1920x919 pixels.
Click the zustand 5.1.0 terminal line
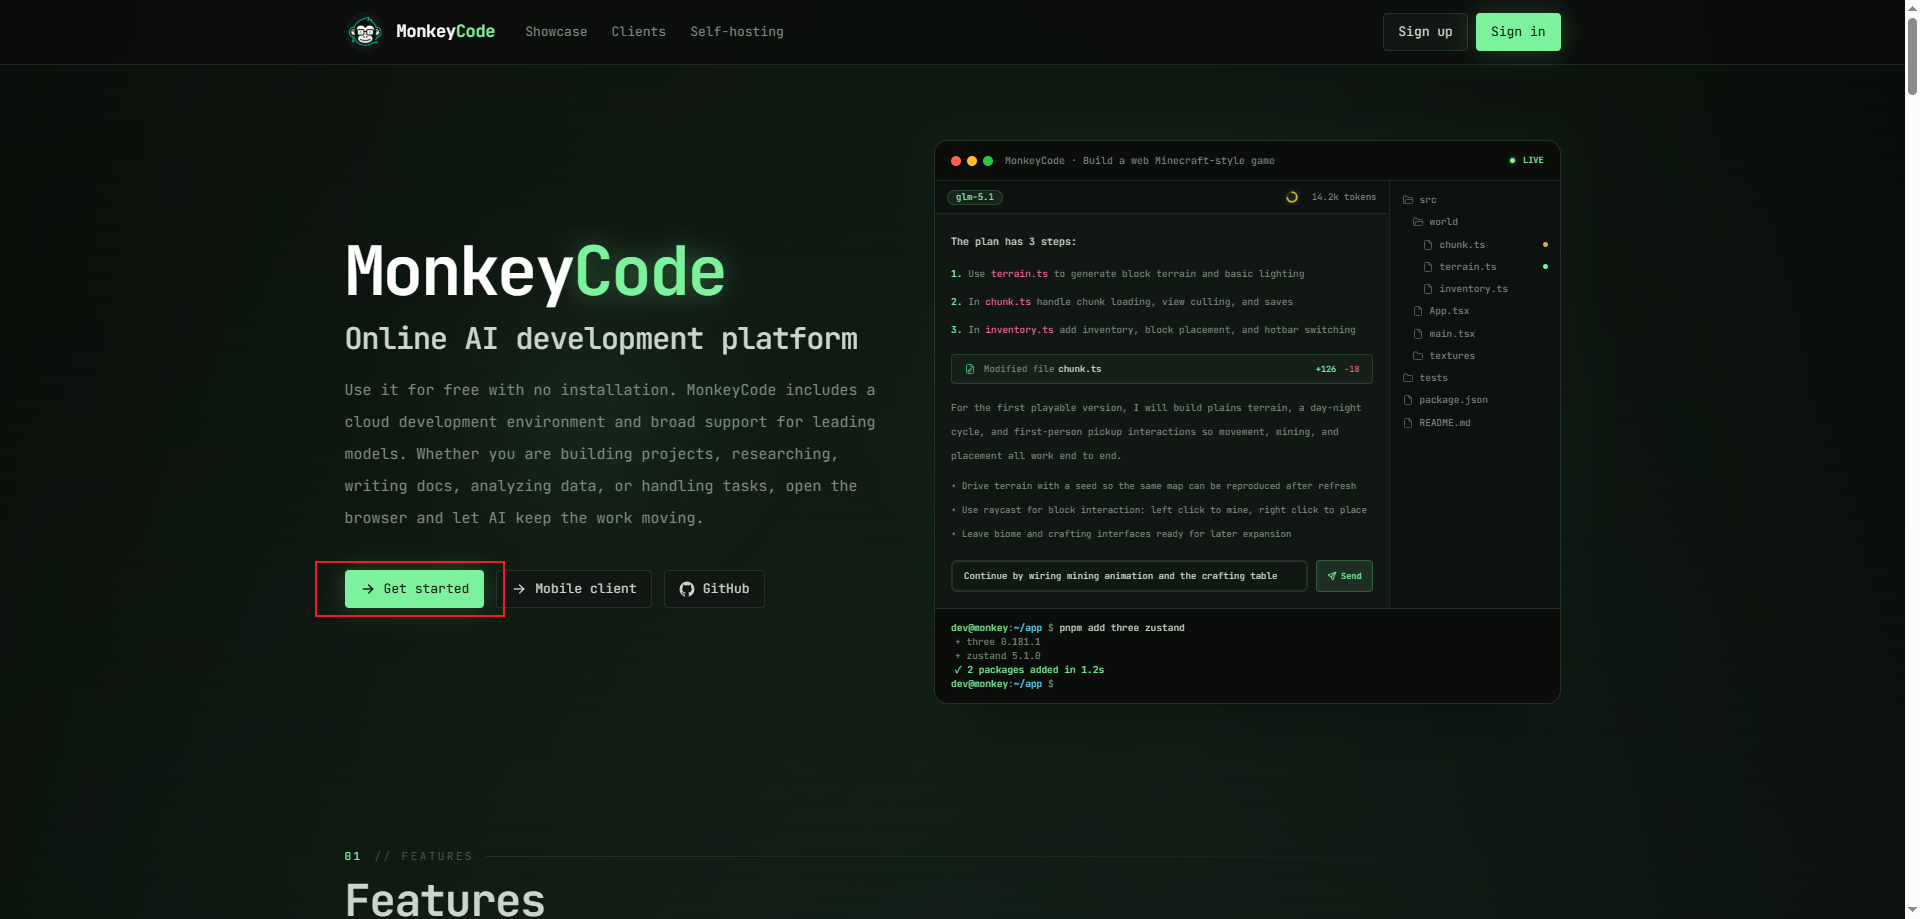click(x=998, y=656)
